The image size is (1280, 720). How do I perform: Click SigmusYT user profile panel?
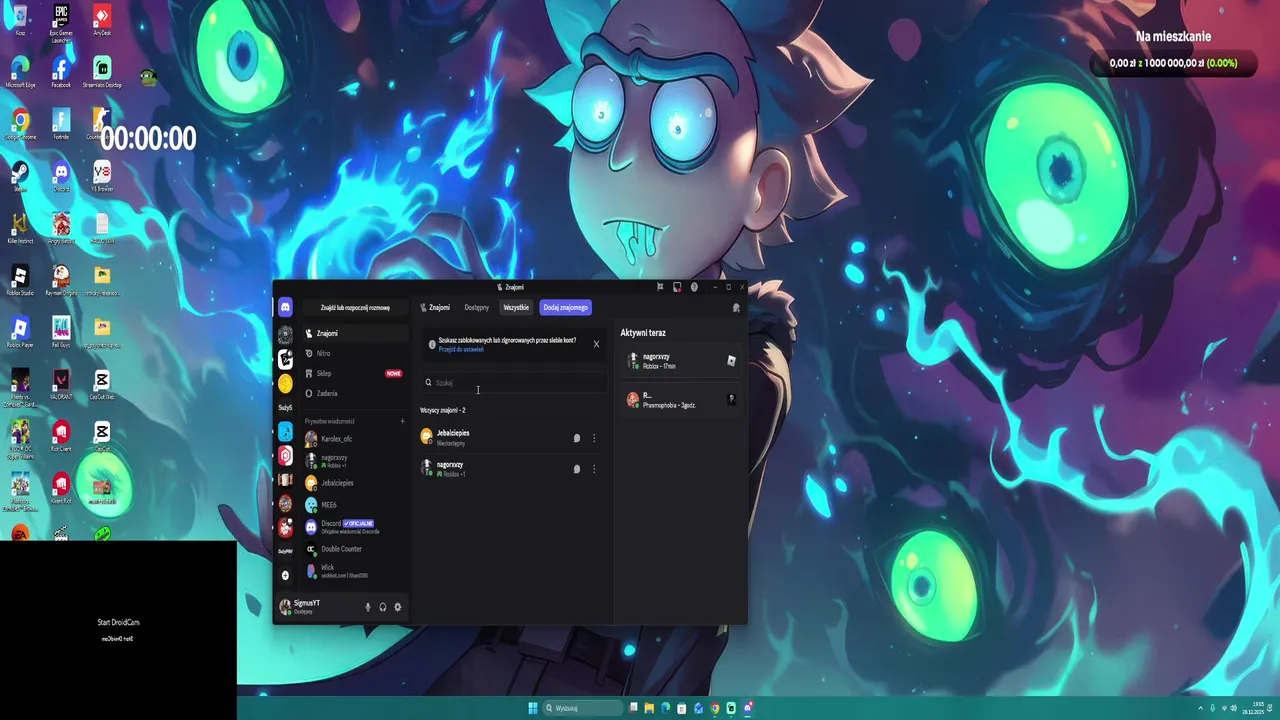pyautogui.click(x=318, y=607)
